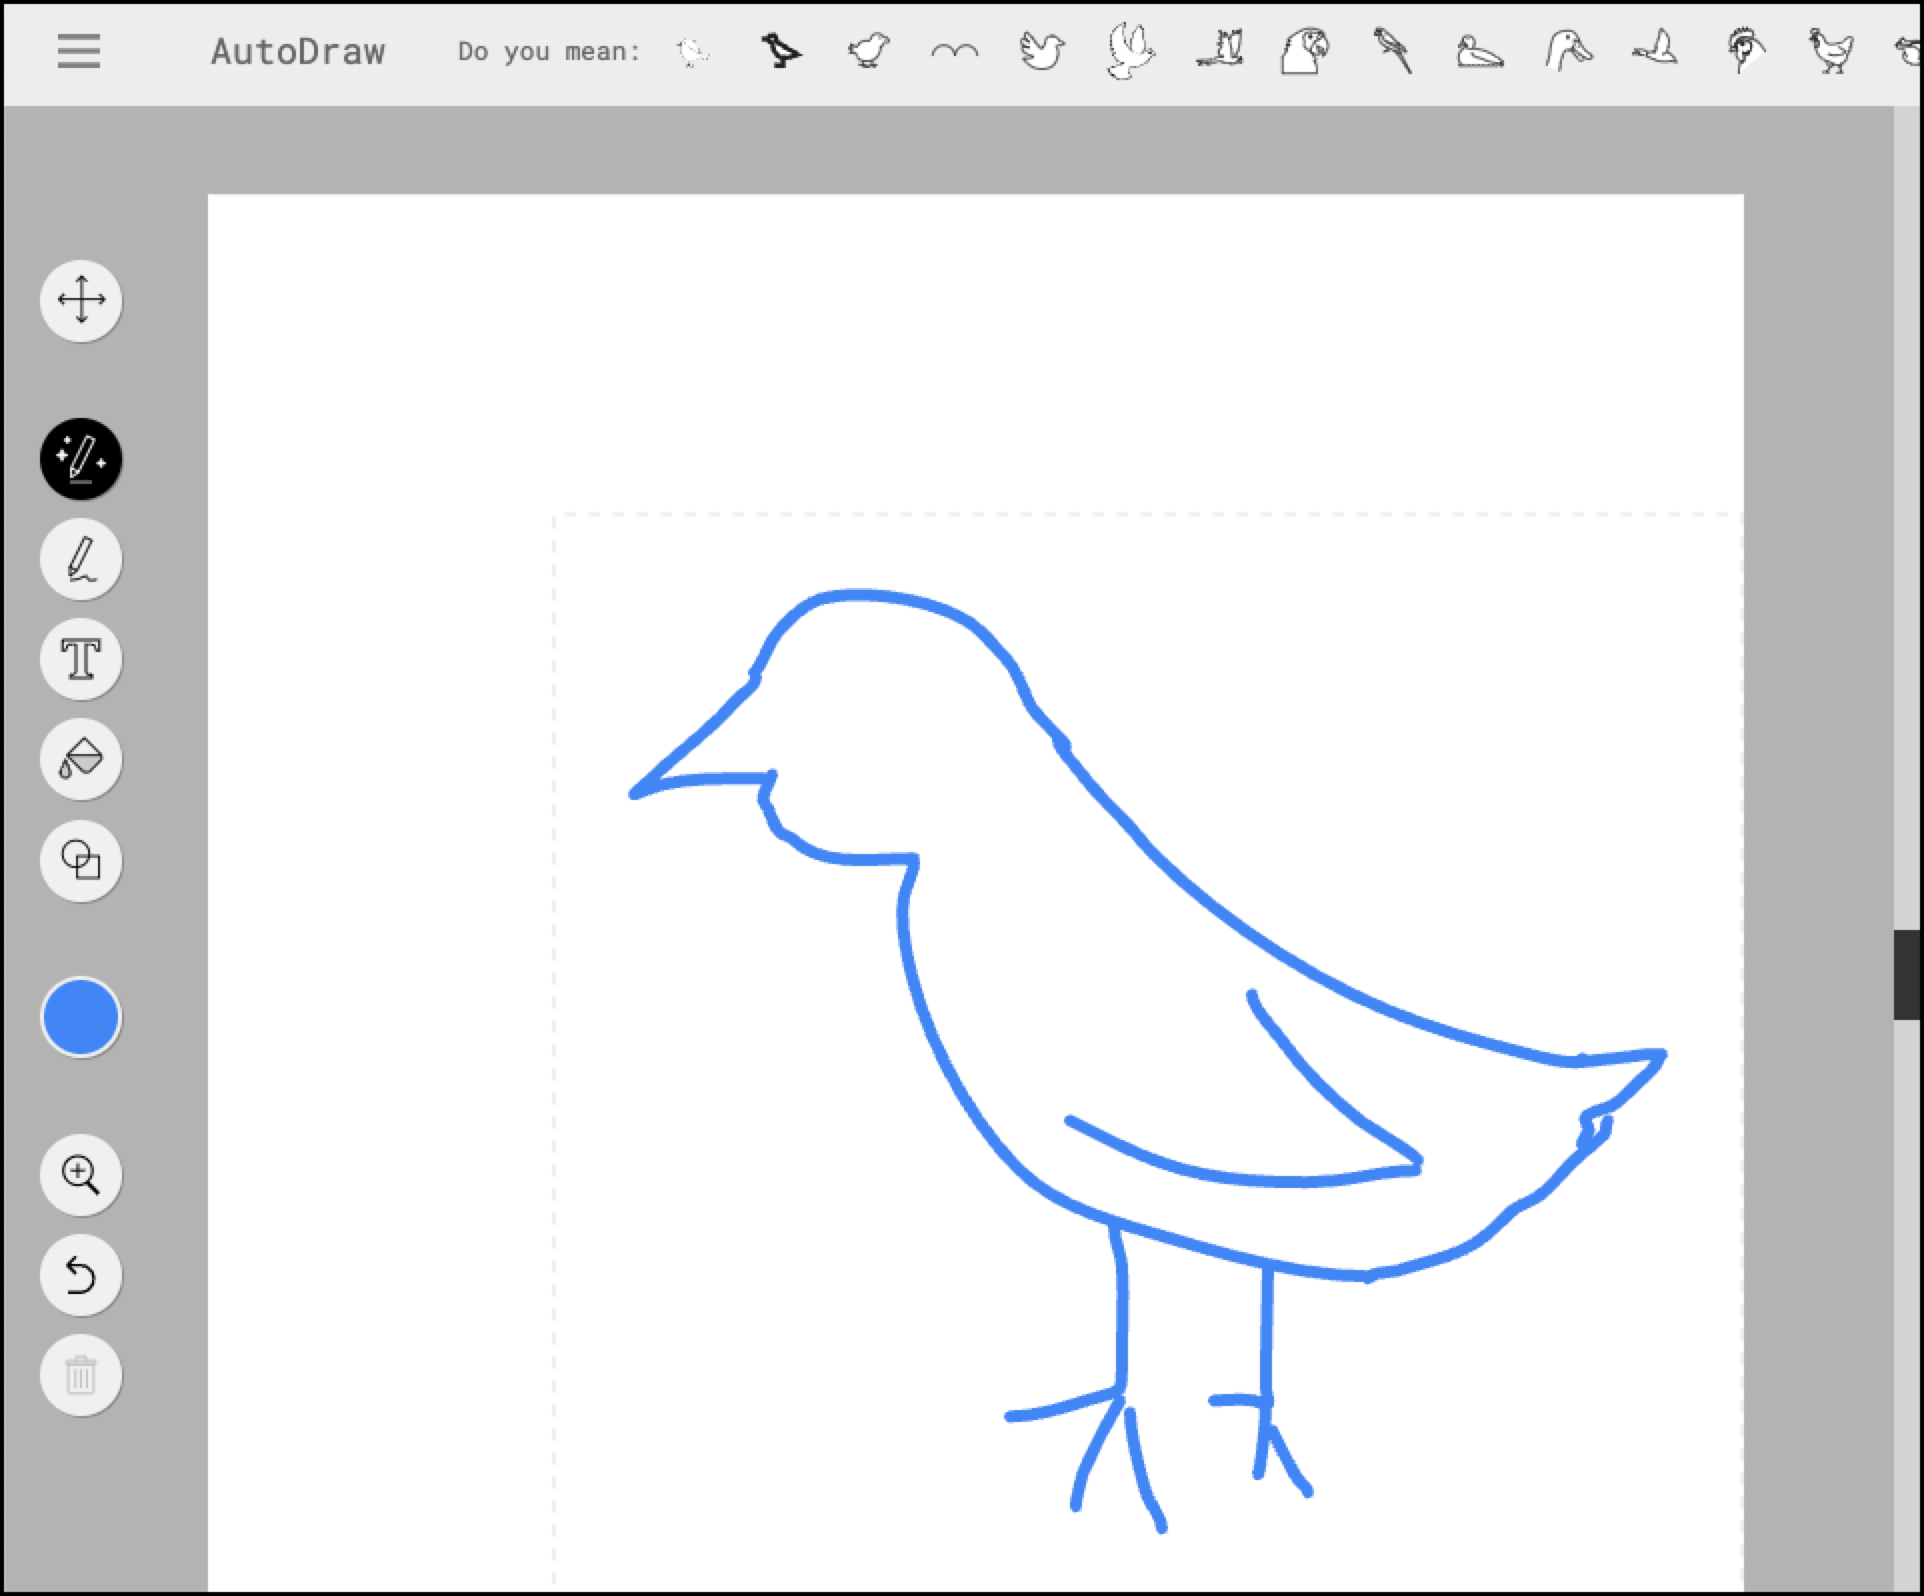Activate the AutoDraw magic pencil tool
The image size is (1924, 1596).
[81, 459]
